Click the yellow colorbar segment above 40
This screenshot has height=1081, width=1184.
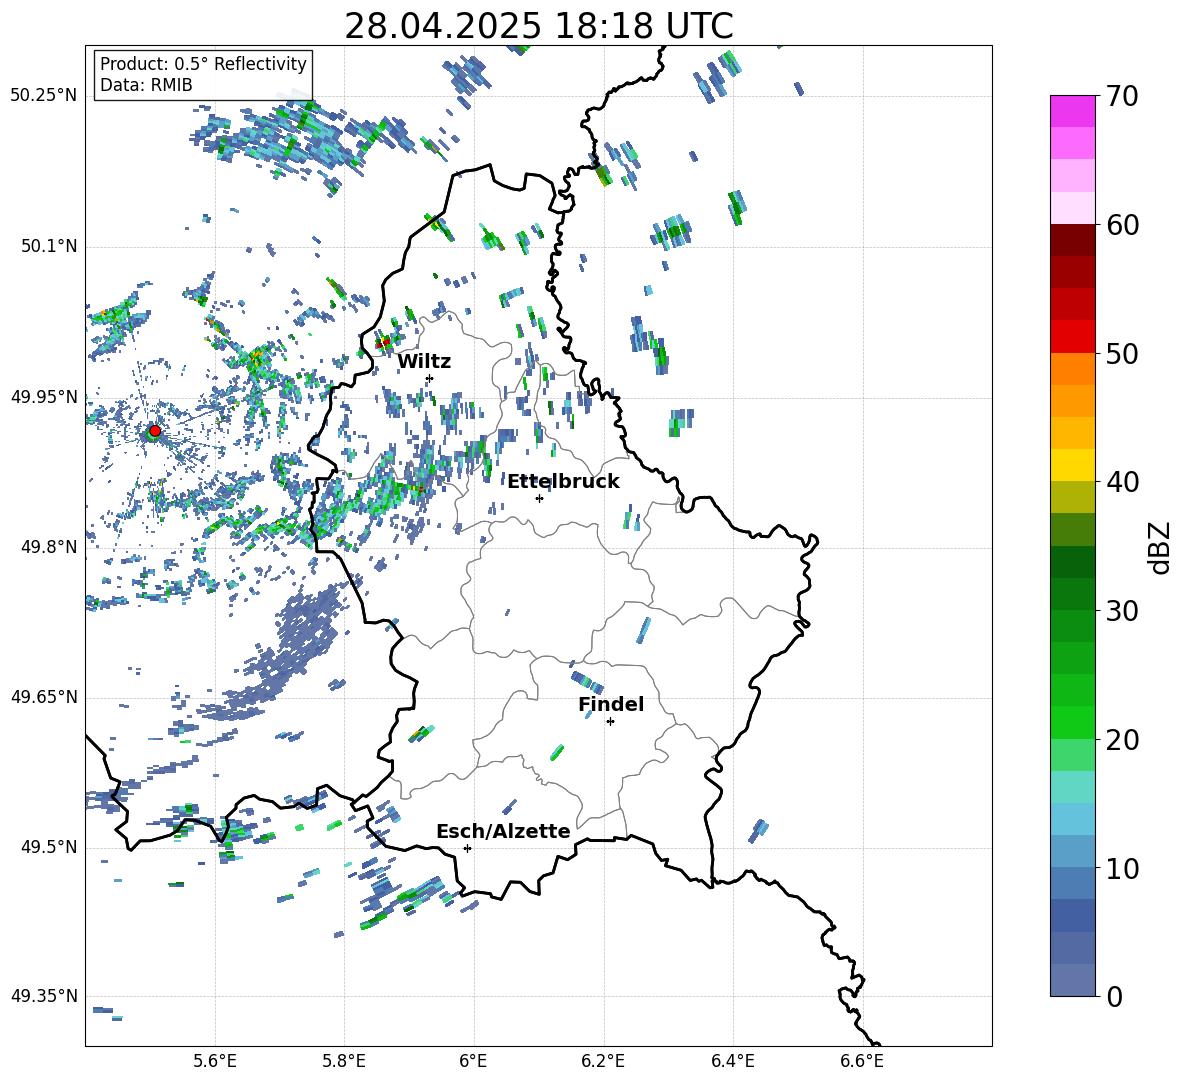pos(1072,465)
